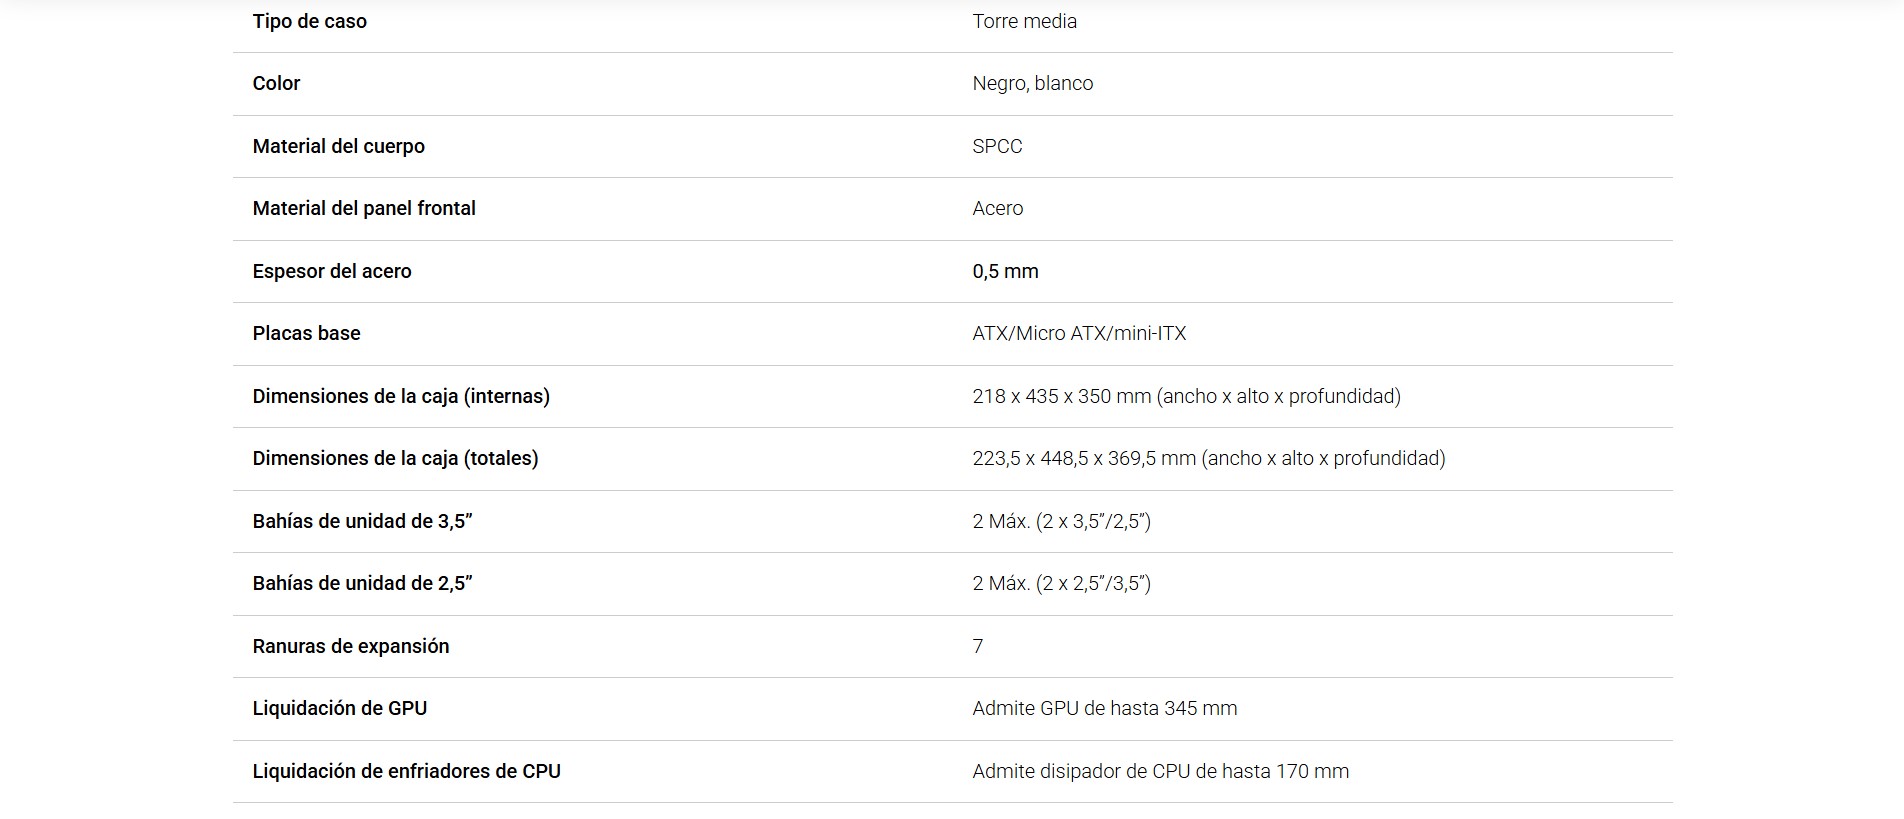The height and width of the screenshot is (819, 1904).
Task: Click the 'Ranuras de expansión' label
Action: pyautogui.click(x=351, y=646)
